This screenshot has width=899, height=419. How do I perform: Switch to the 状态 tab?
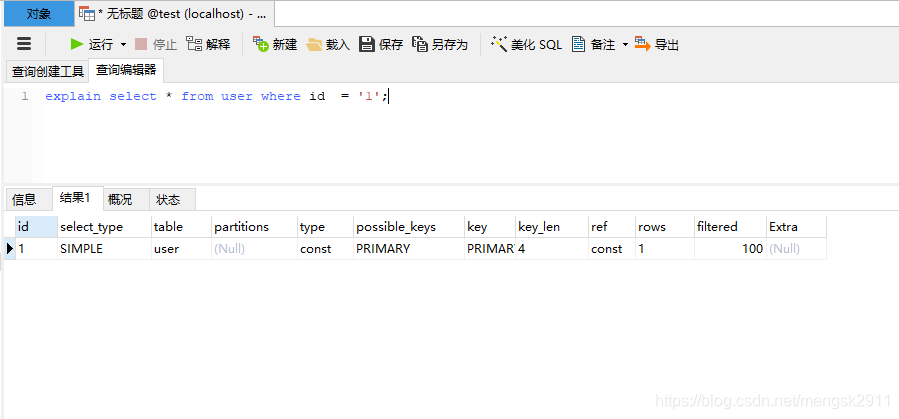172,199
